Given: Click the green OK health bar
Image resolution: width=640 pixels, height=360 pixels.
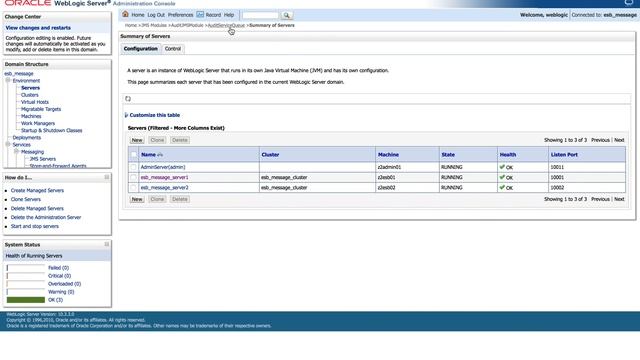Looking at the screenshot, I should tap(26, 300).
